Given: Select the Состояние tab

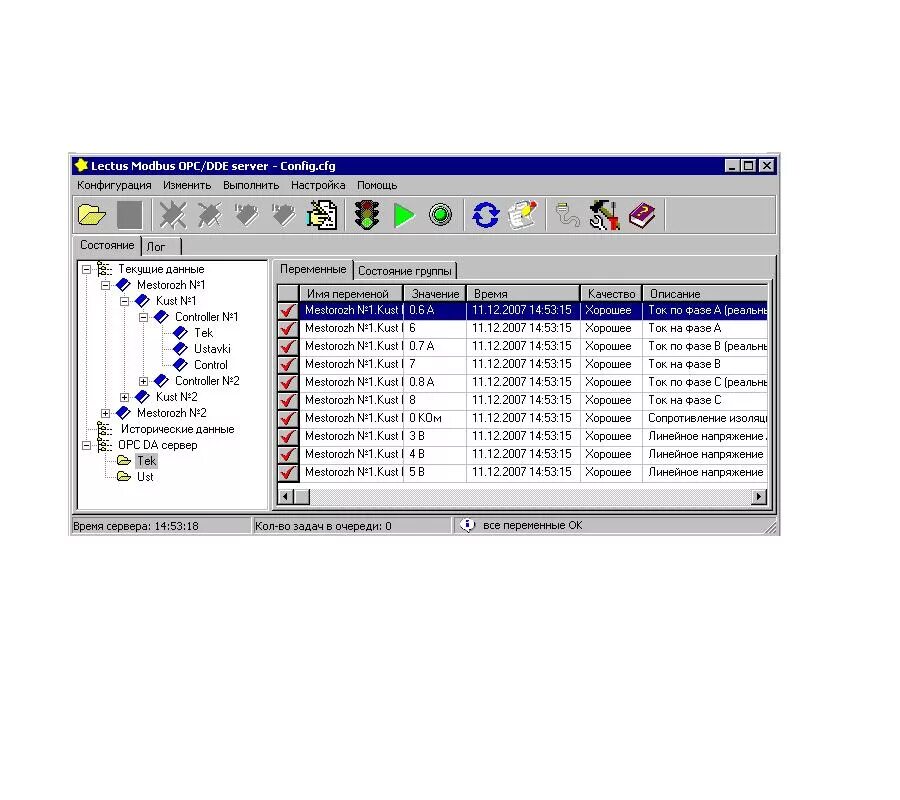Looking at the screenshot, I should pos(107,245).
